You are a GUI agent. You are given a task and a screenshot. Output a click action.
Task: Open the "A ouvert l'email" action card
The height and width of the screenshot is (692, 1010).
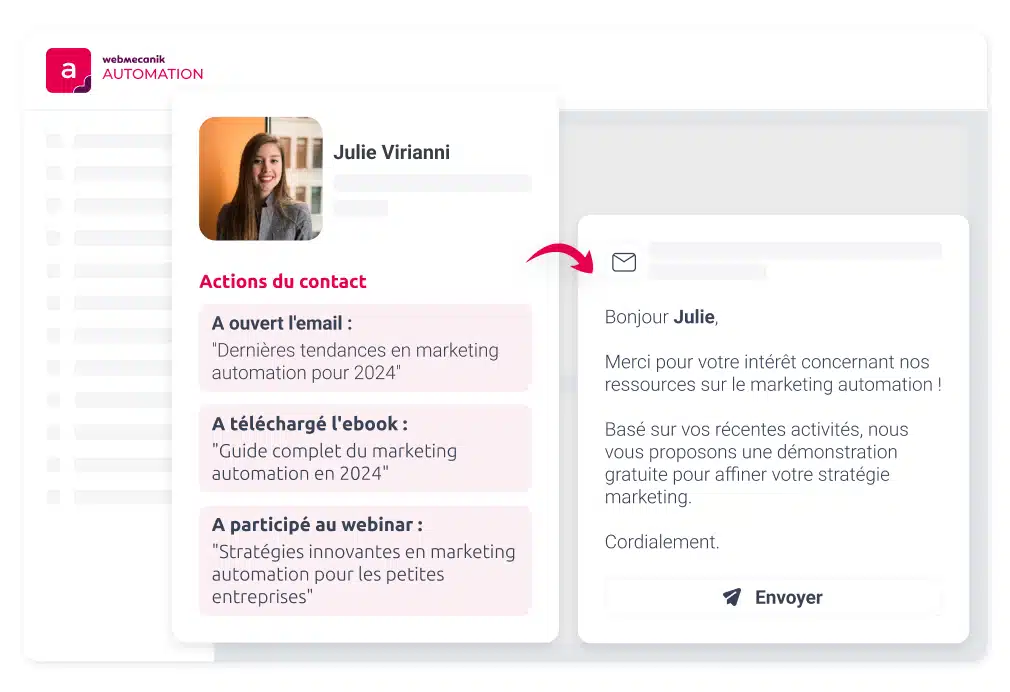[365, 348]
